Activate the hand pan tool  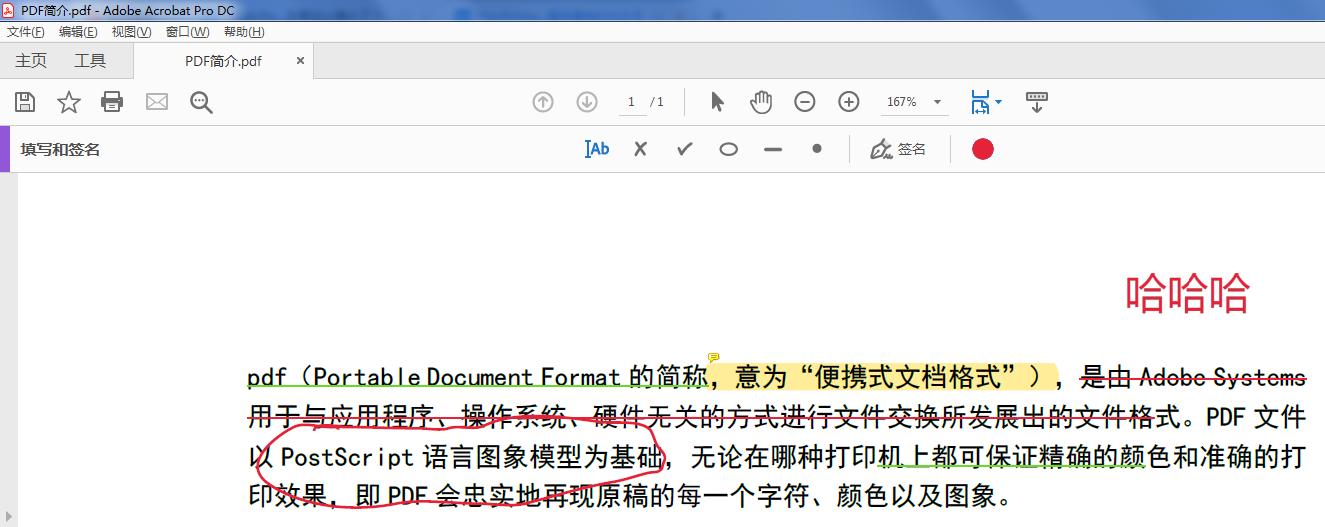coord(762,102)
